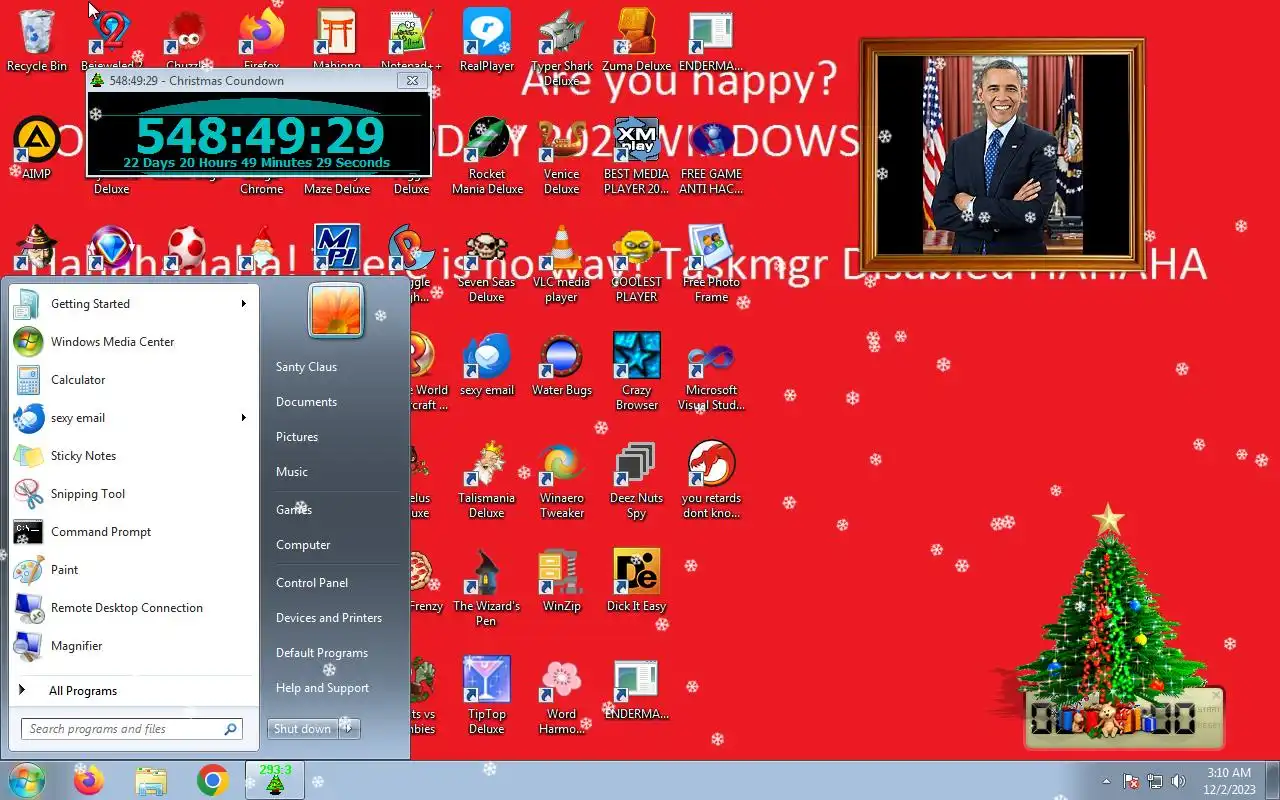Launch XMPlay BEST MEDIA PLAYER shortcut
Screen dimensions: 1280x800
click(637, 156)
